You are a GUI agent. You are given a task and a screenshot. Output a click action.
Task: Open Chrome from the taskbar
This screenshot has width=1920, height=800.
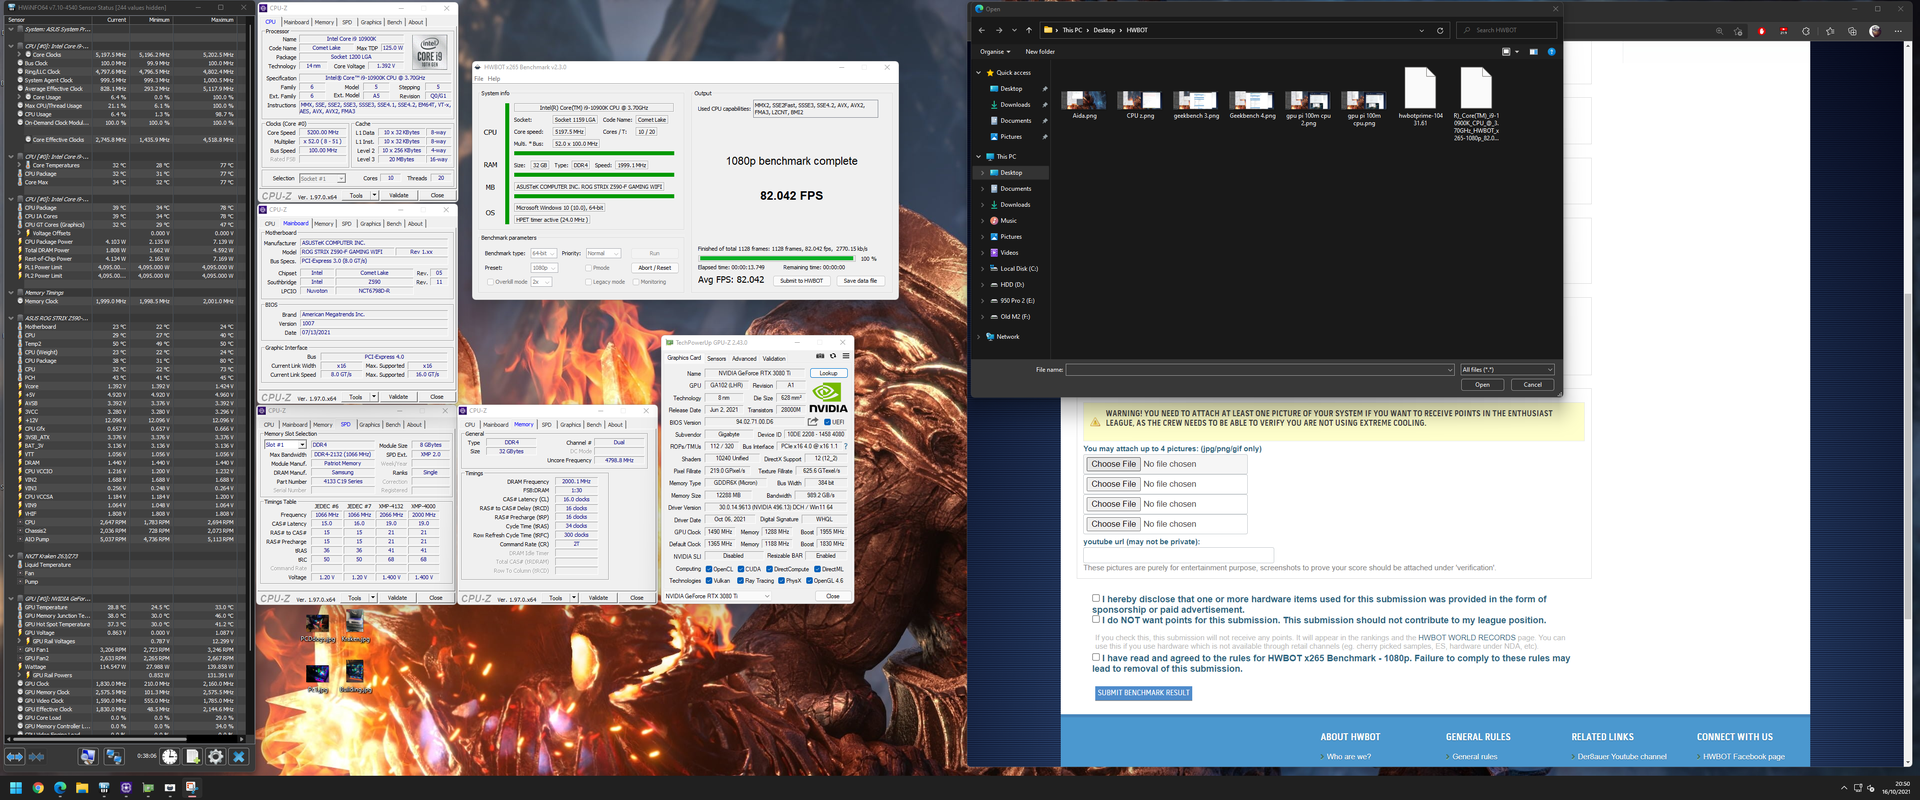point(38,788)
